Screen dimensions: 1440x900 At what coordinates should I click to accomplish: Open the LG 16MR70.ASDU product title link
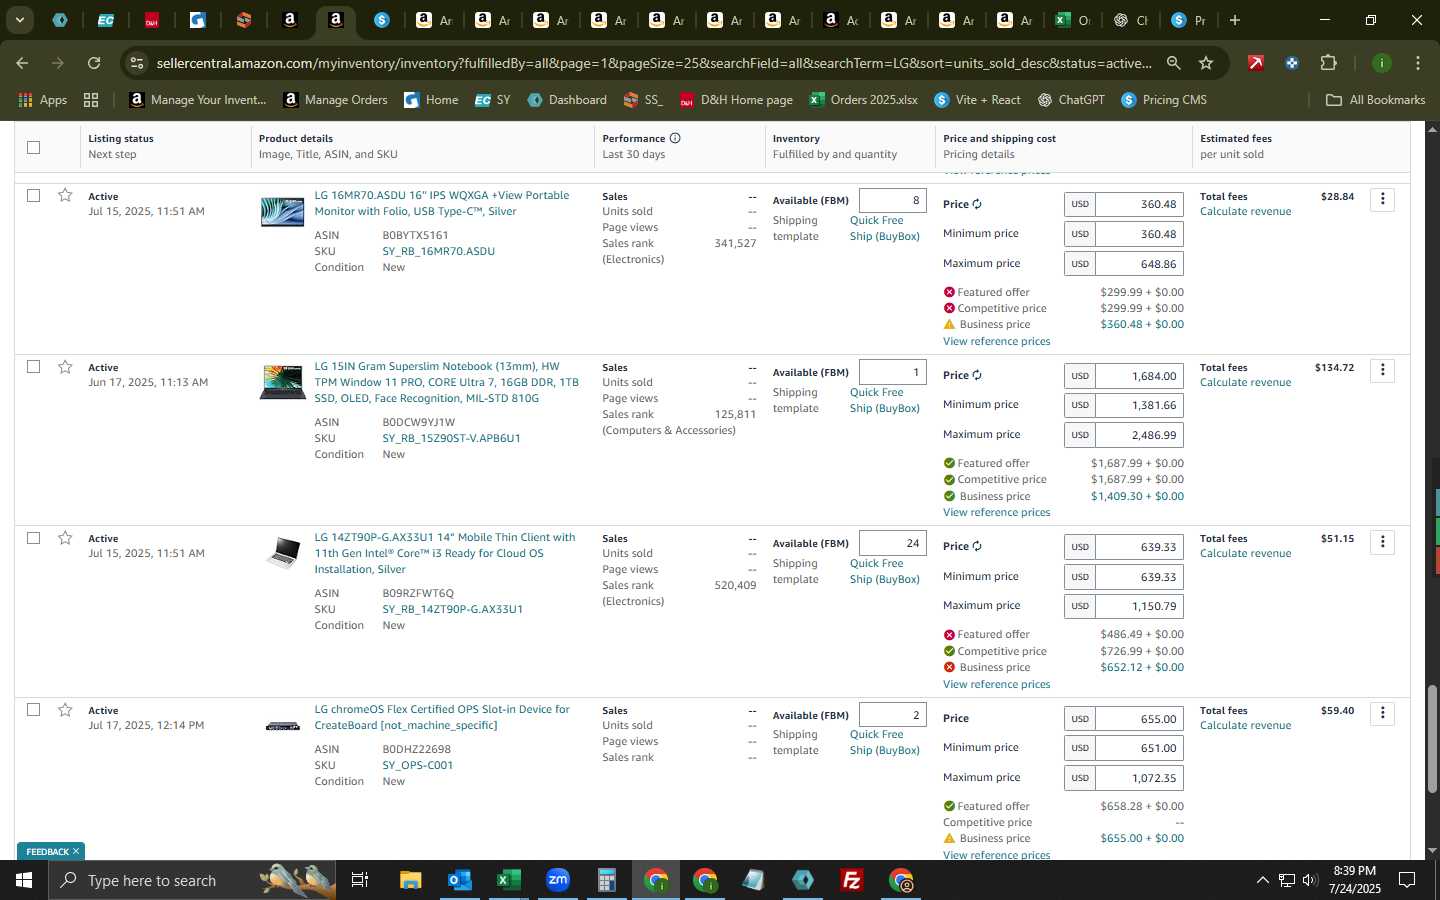tap(442, 203)
